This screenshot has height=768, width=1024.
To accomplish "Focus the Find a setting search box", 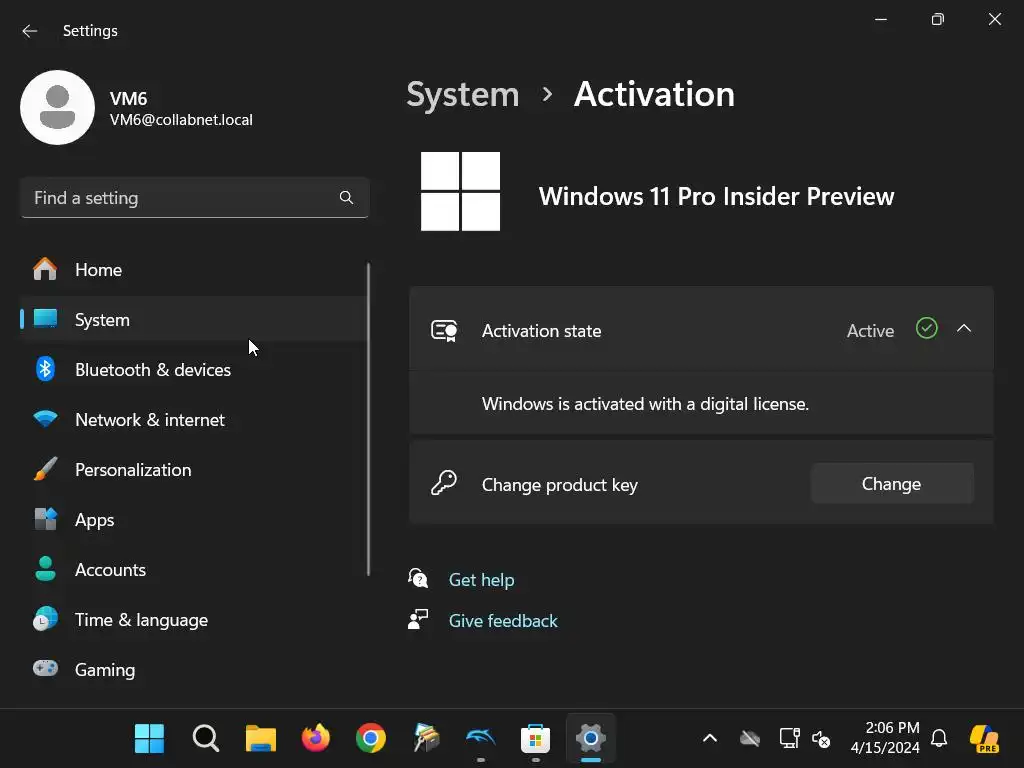I will coord(195,197).
